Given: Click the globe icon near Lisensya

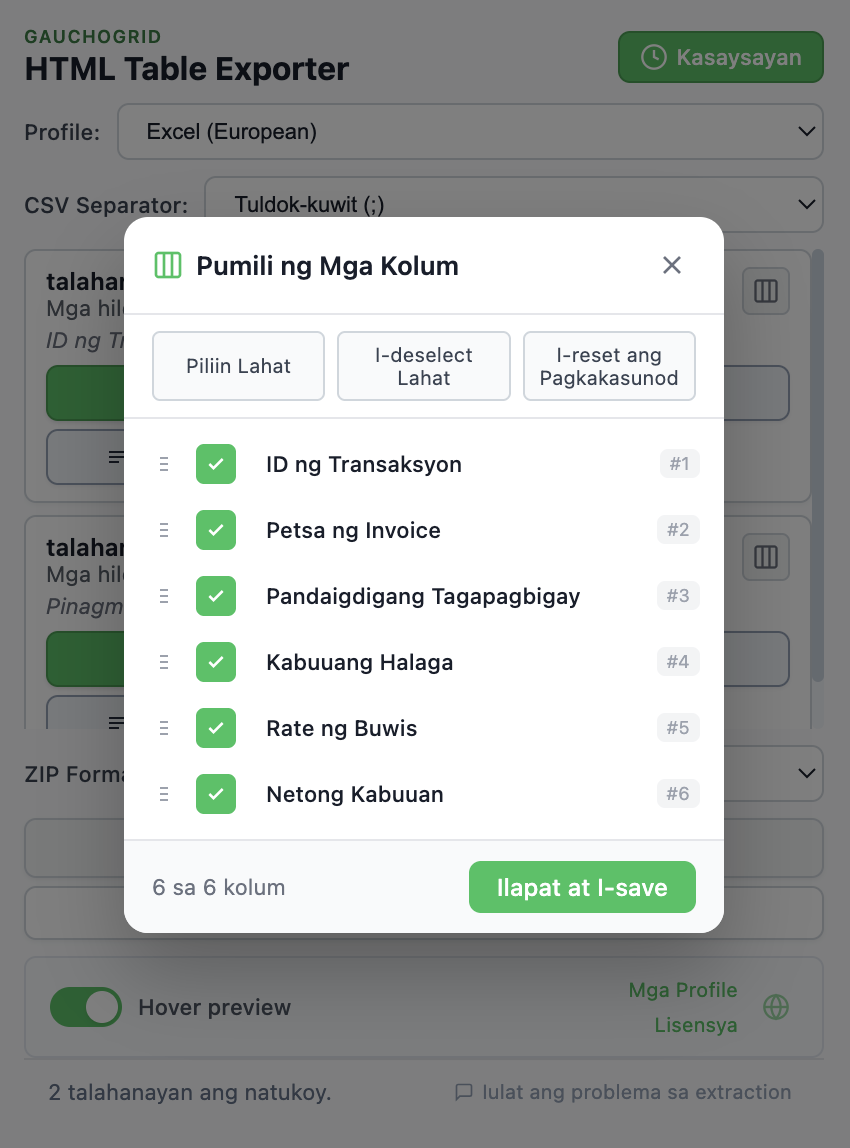Looking at the screenshot, I should coord(775,1008).
